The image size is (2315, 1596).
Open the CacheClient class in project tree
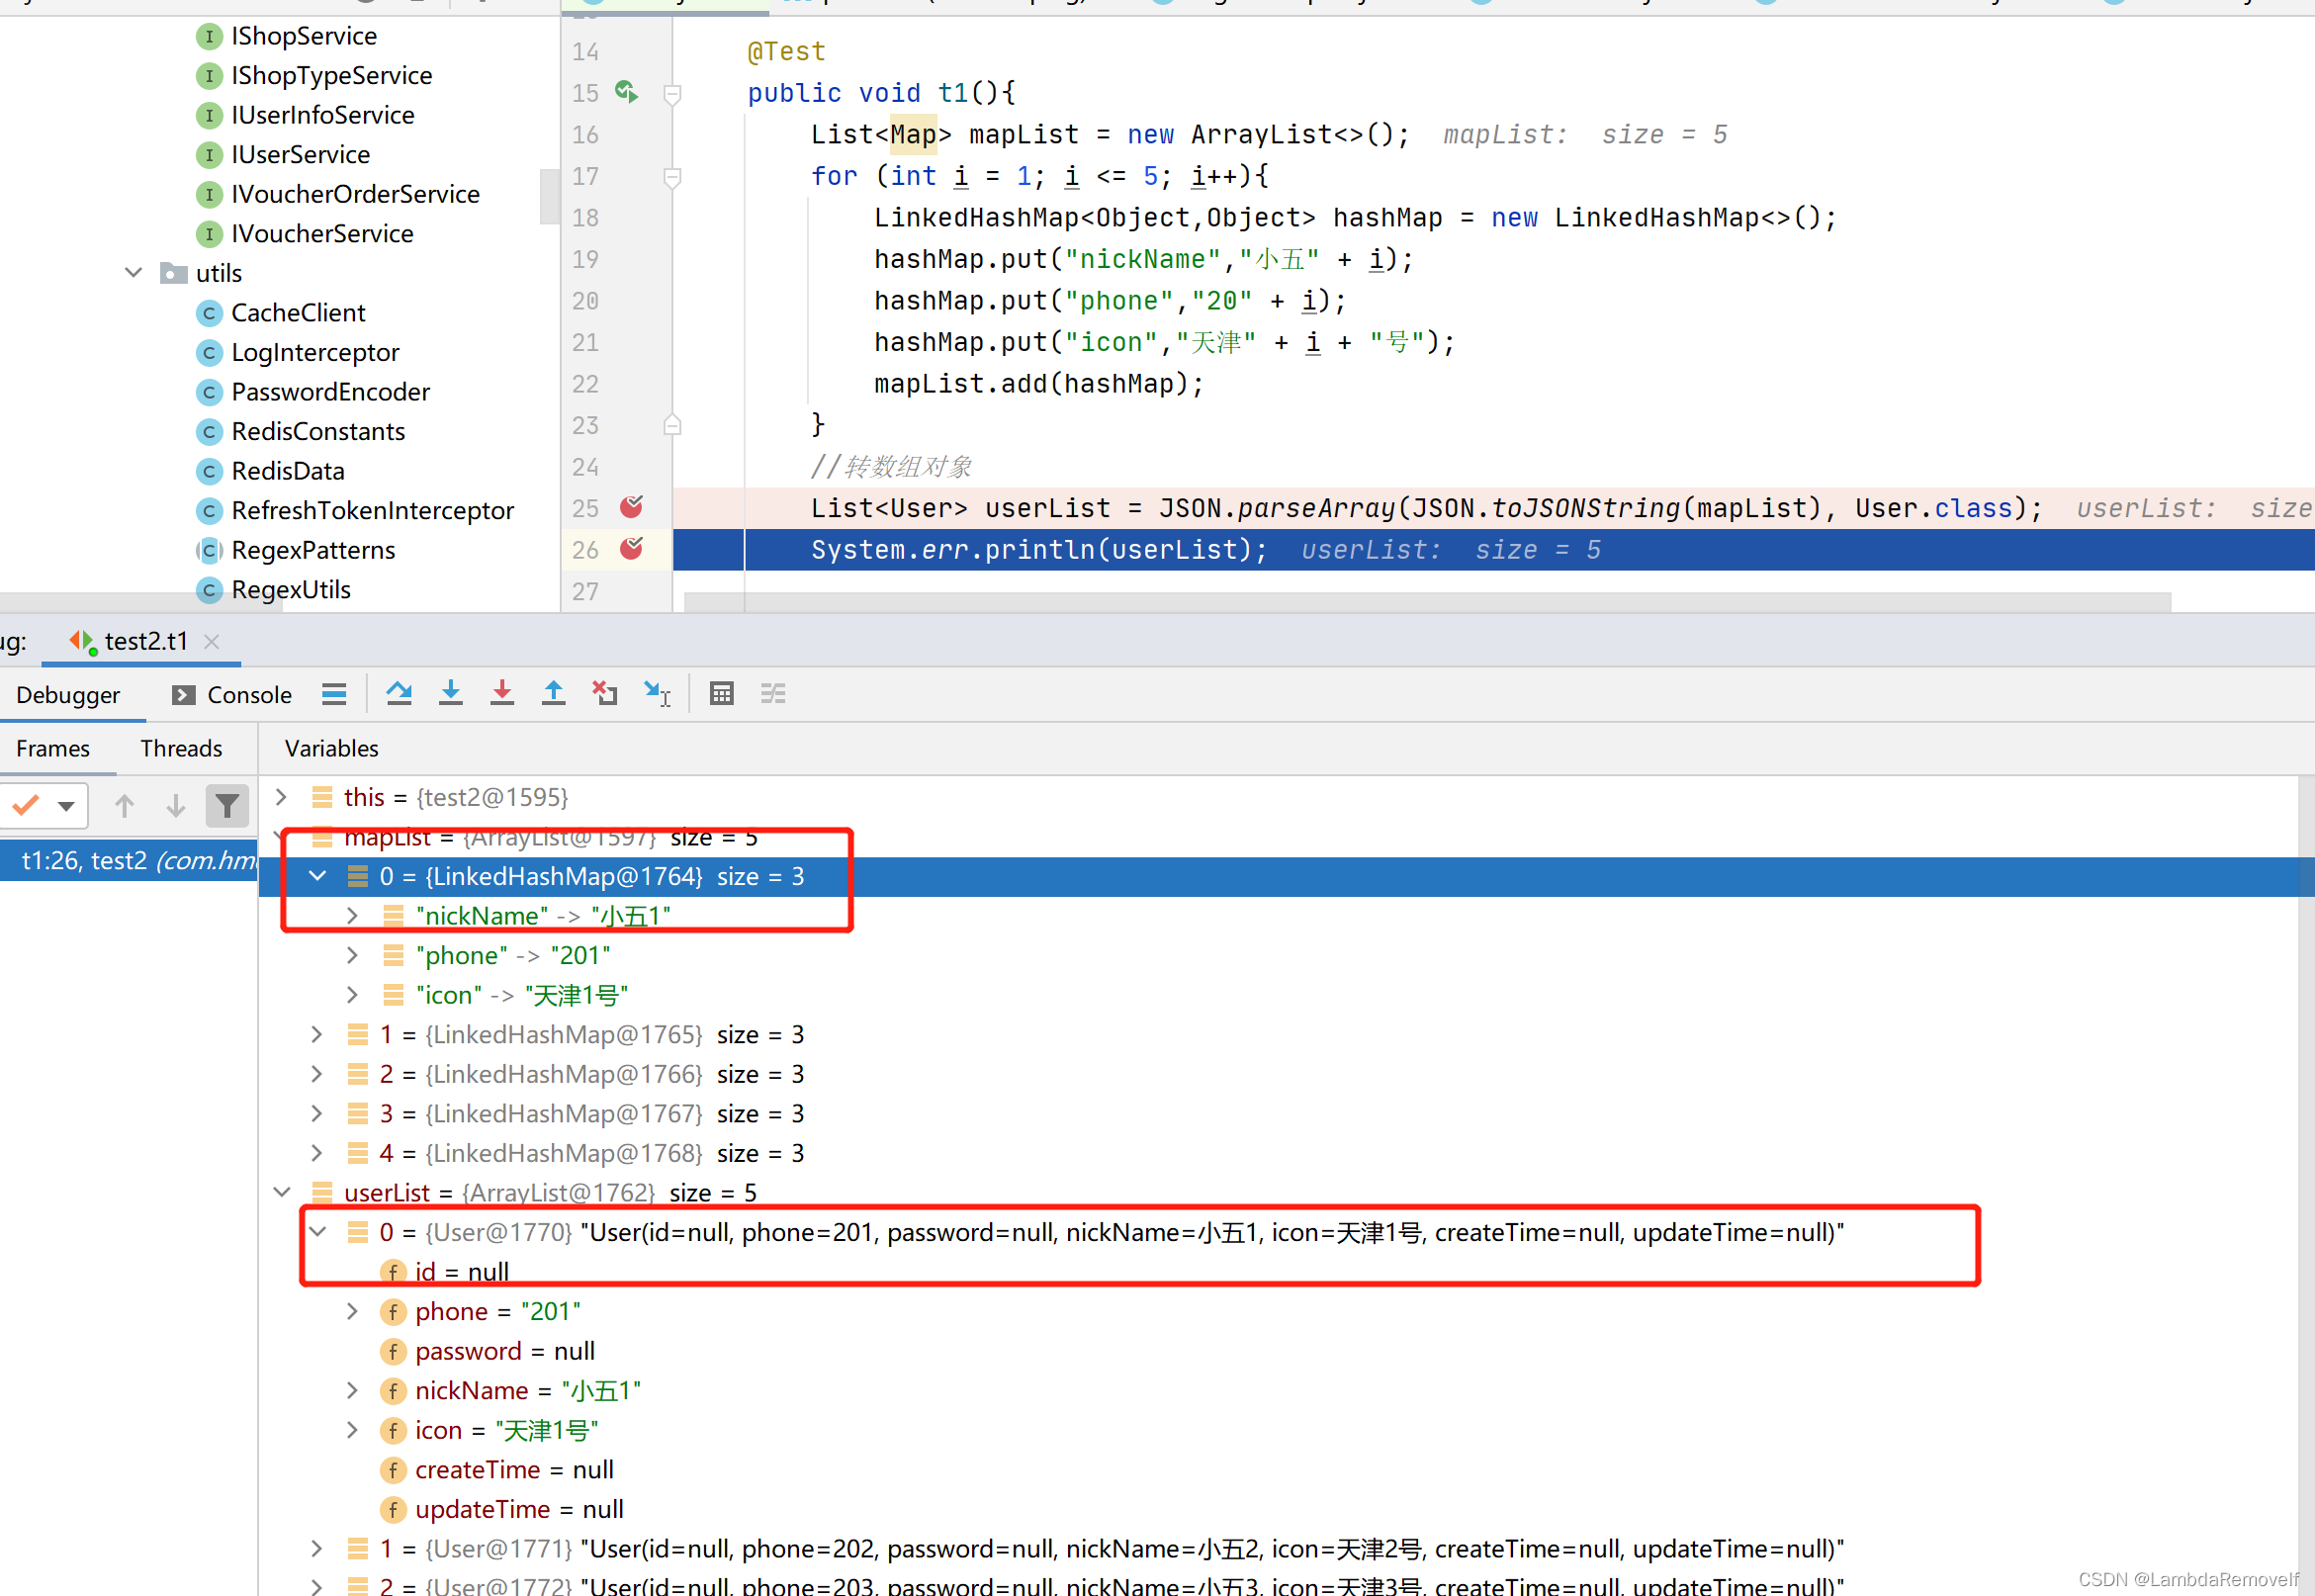tap(298, 313)
